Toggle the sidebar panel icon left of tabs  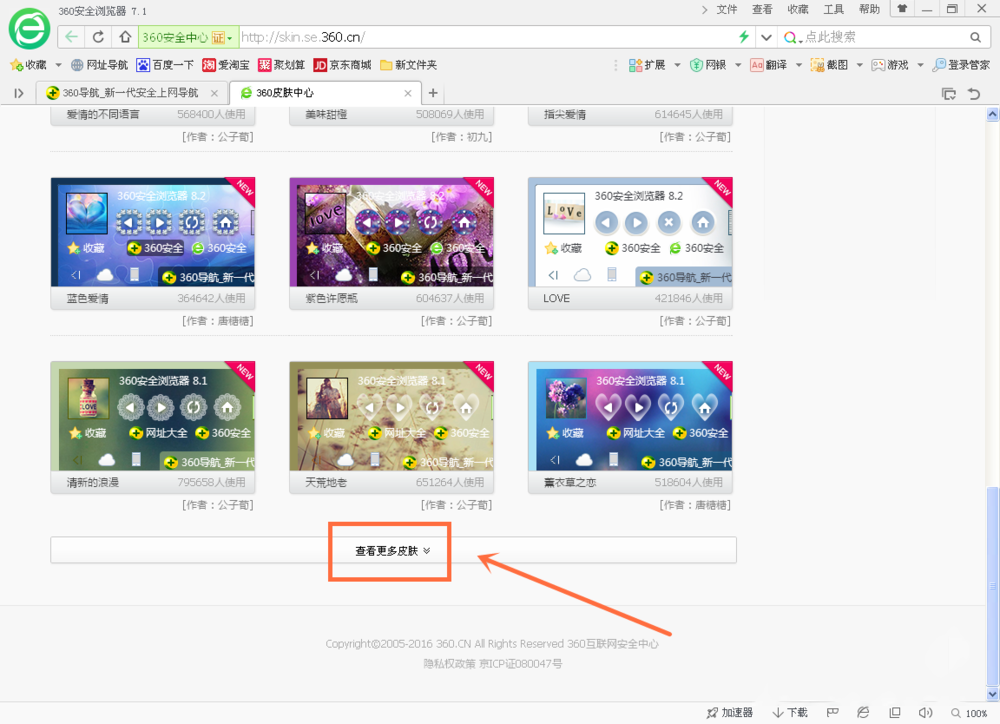19,93
